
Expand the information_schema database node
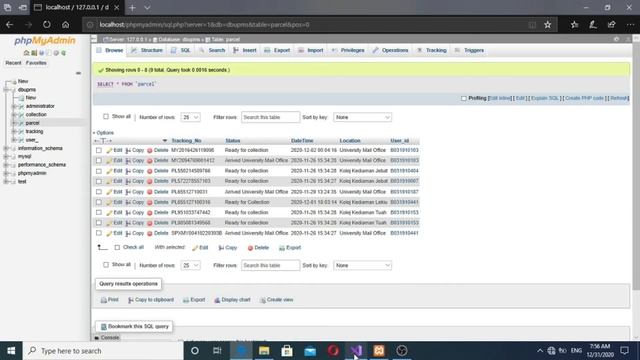[x=6, y=149]
